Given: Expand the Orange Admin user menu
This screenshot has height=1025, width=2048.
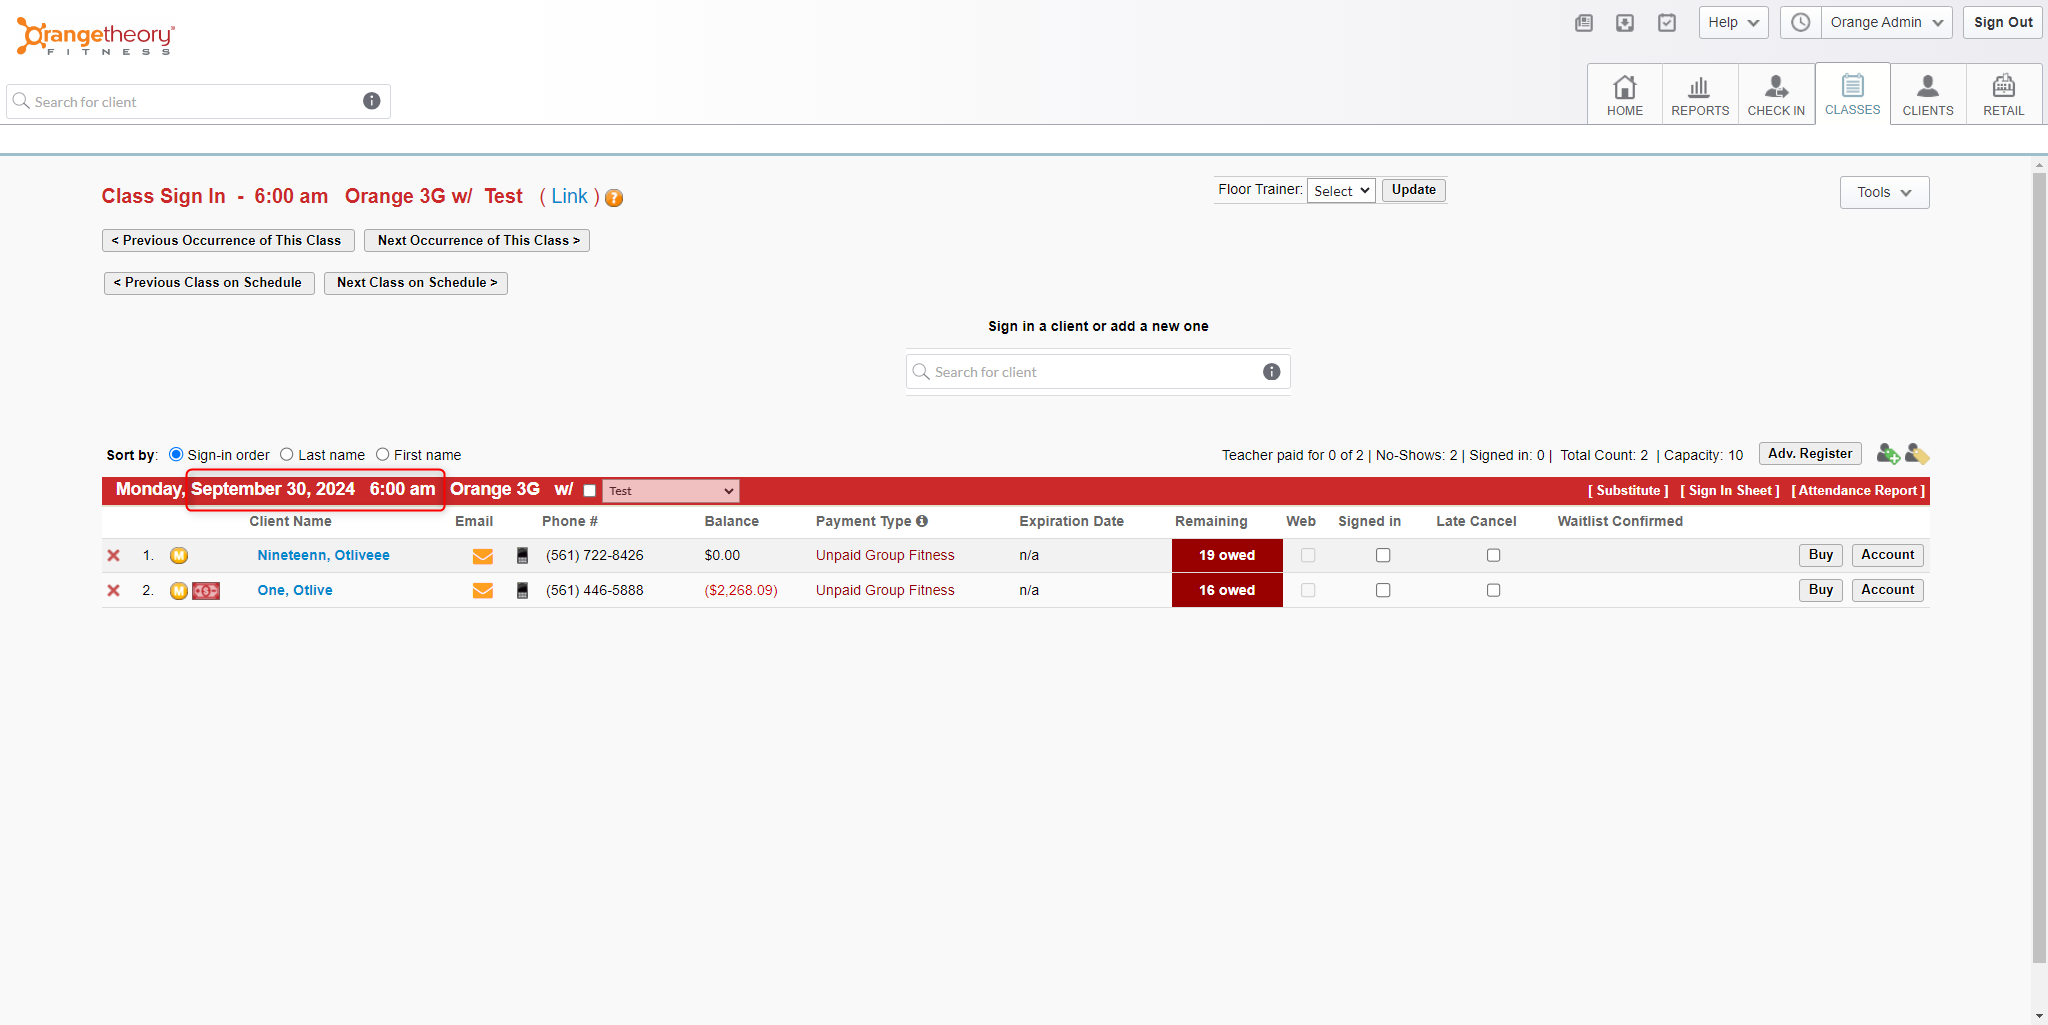Looking at the screenshot, I should tap(1886, 22).
